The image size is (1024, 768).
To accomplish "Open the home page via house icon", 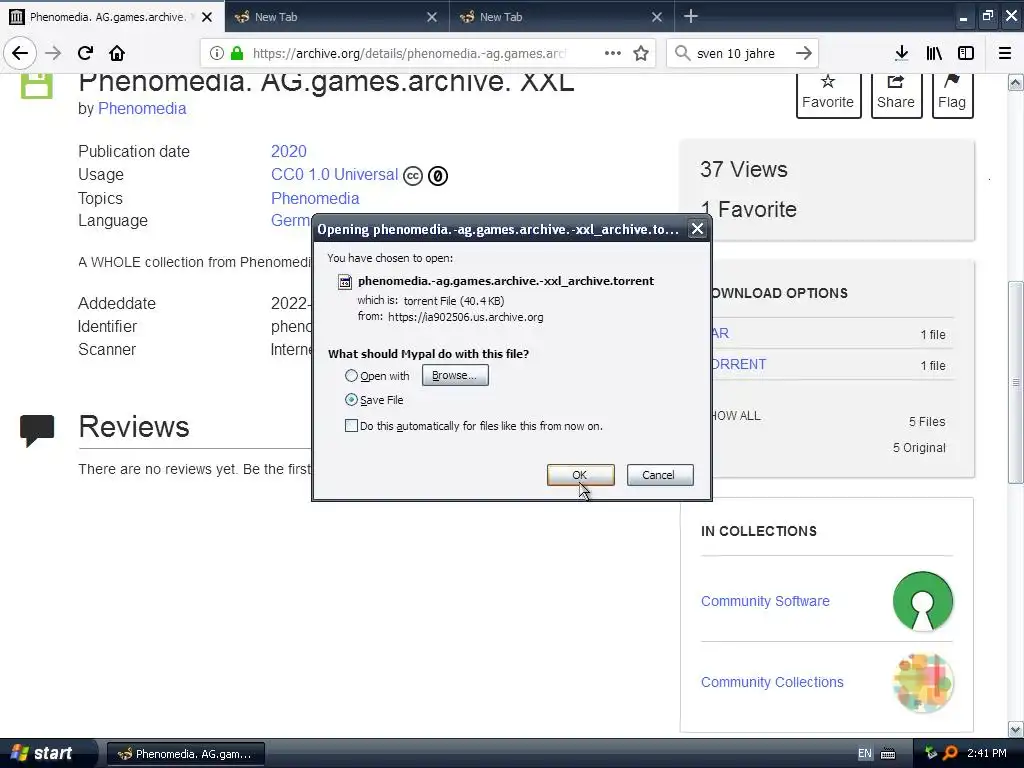I will 117,53.
